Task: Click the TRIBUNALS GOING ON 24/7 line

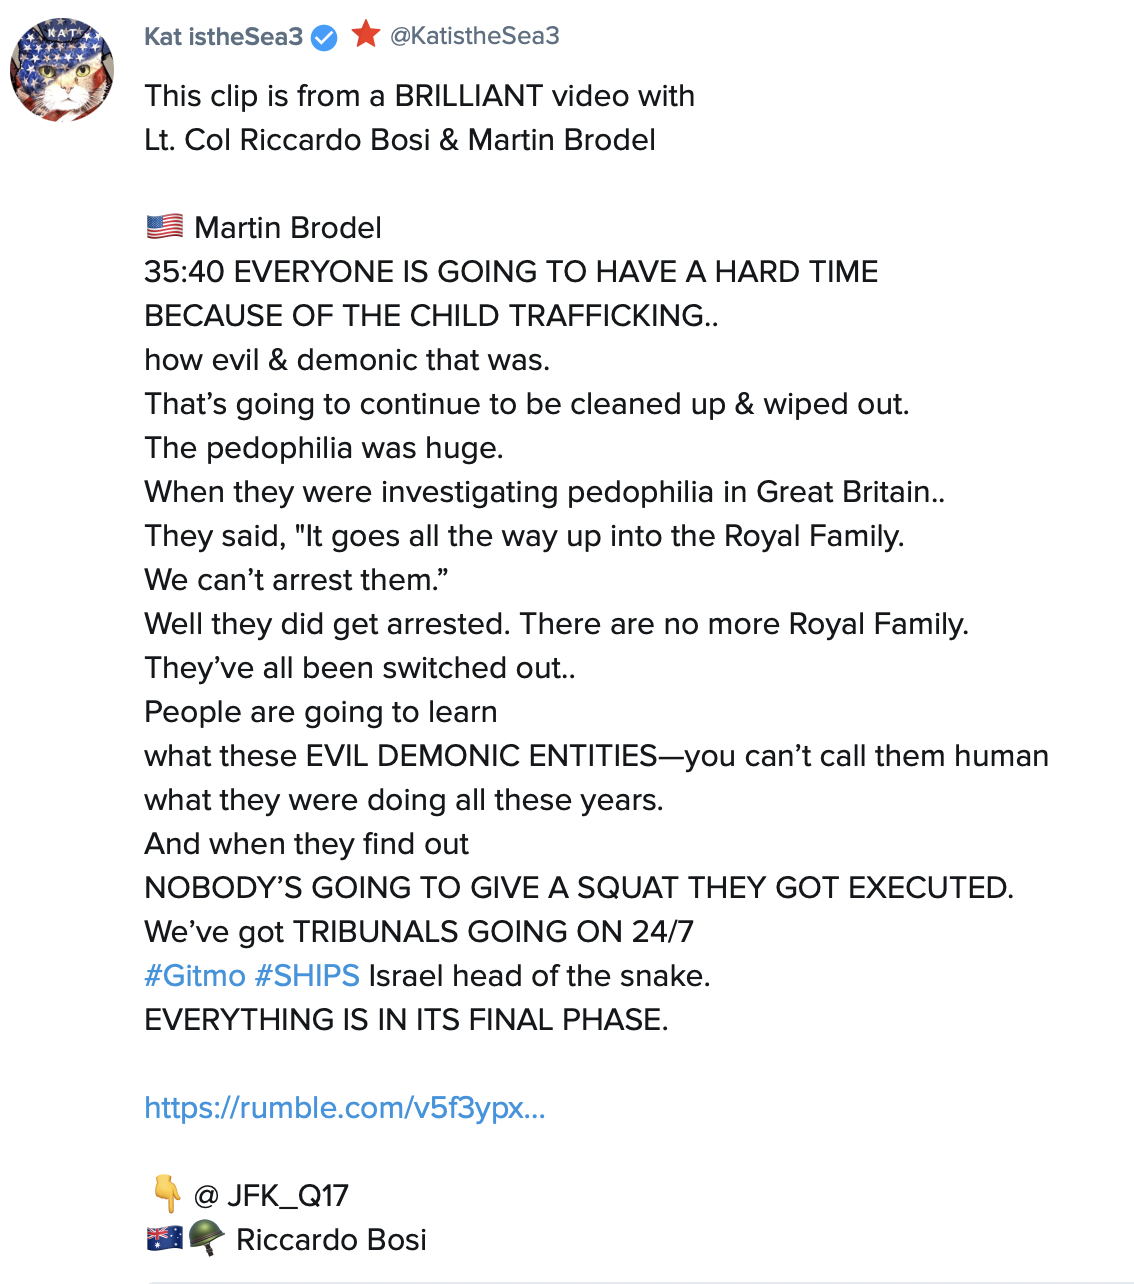Action: coord(419,931)
